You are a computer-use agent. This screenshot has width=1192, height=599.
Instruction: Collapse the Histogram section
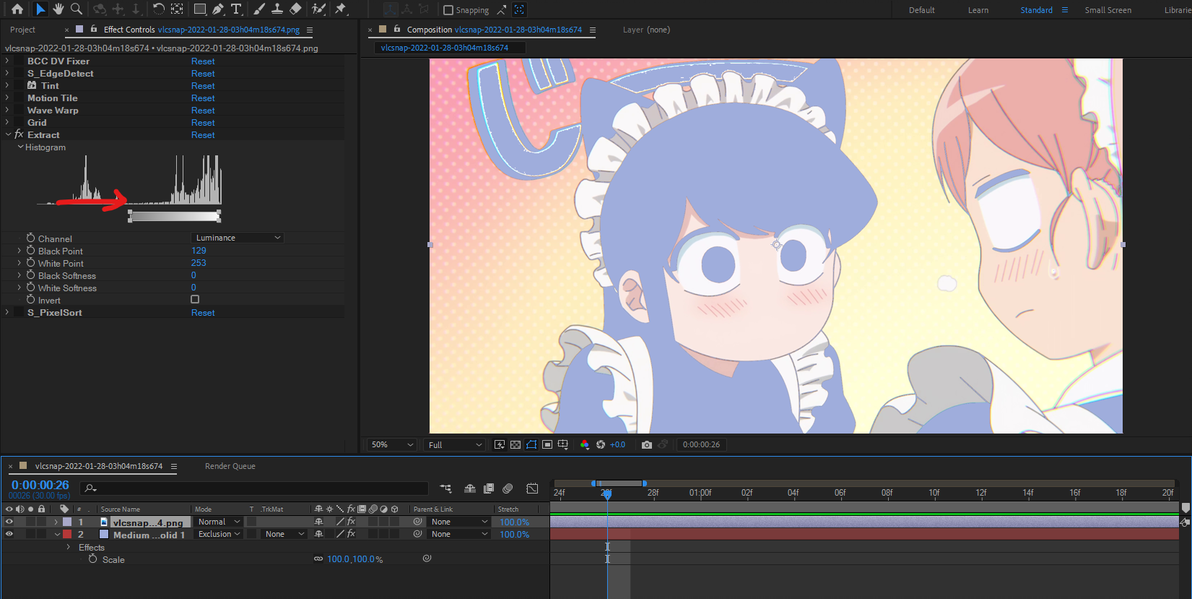[21, 147]
